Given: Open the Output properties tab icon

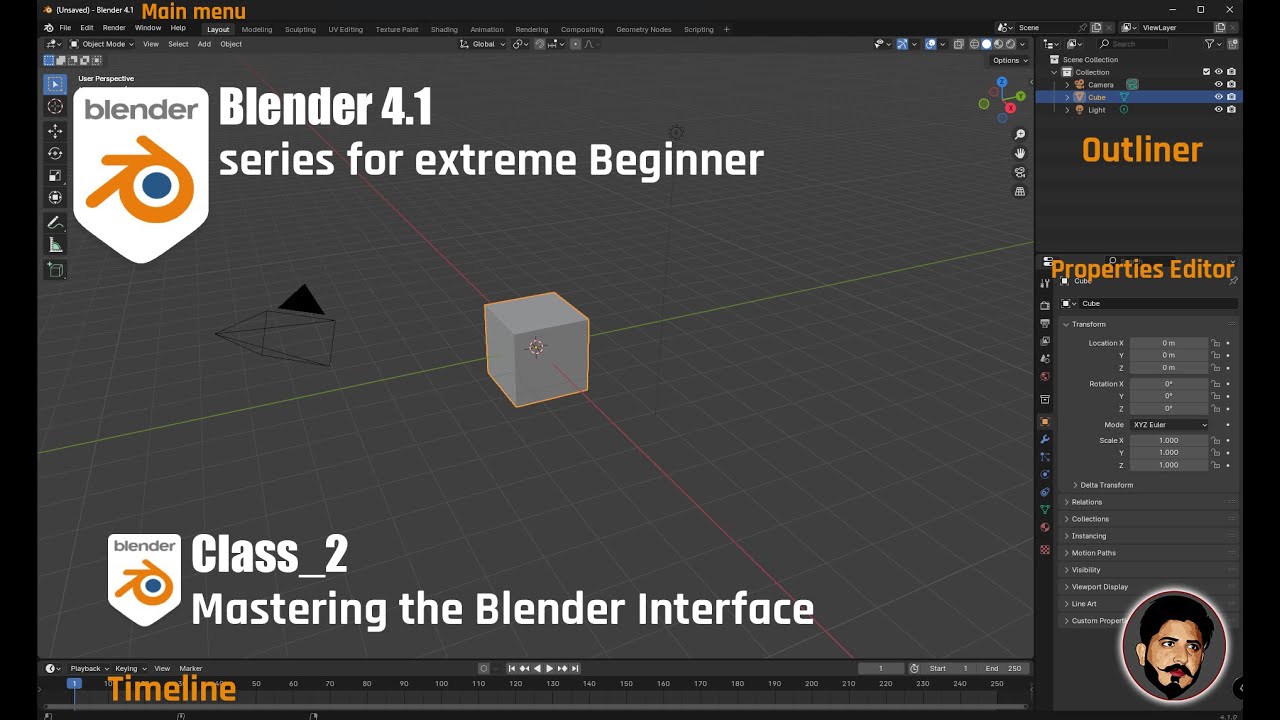Looking at the screenshot, I should (x=1045, y=323).
